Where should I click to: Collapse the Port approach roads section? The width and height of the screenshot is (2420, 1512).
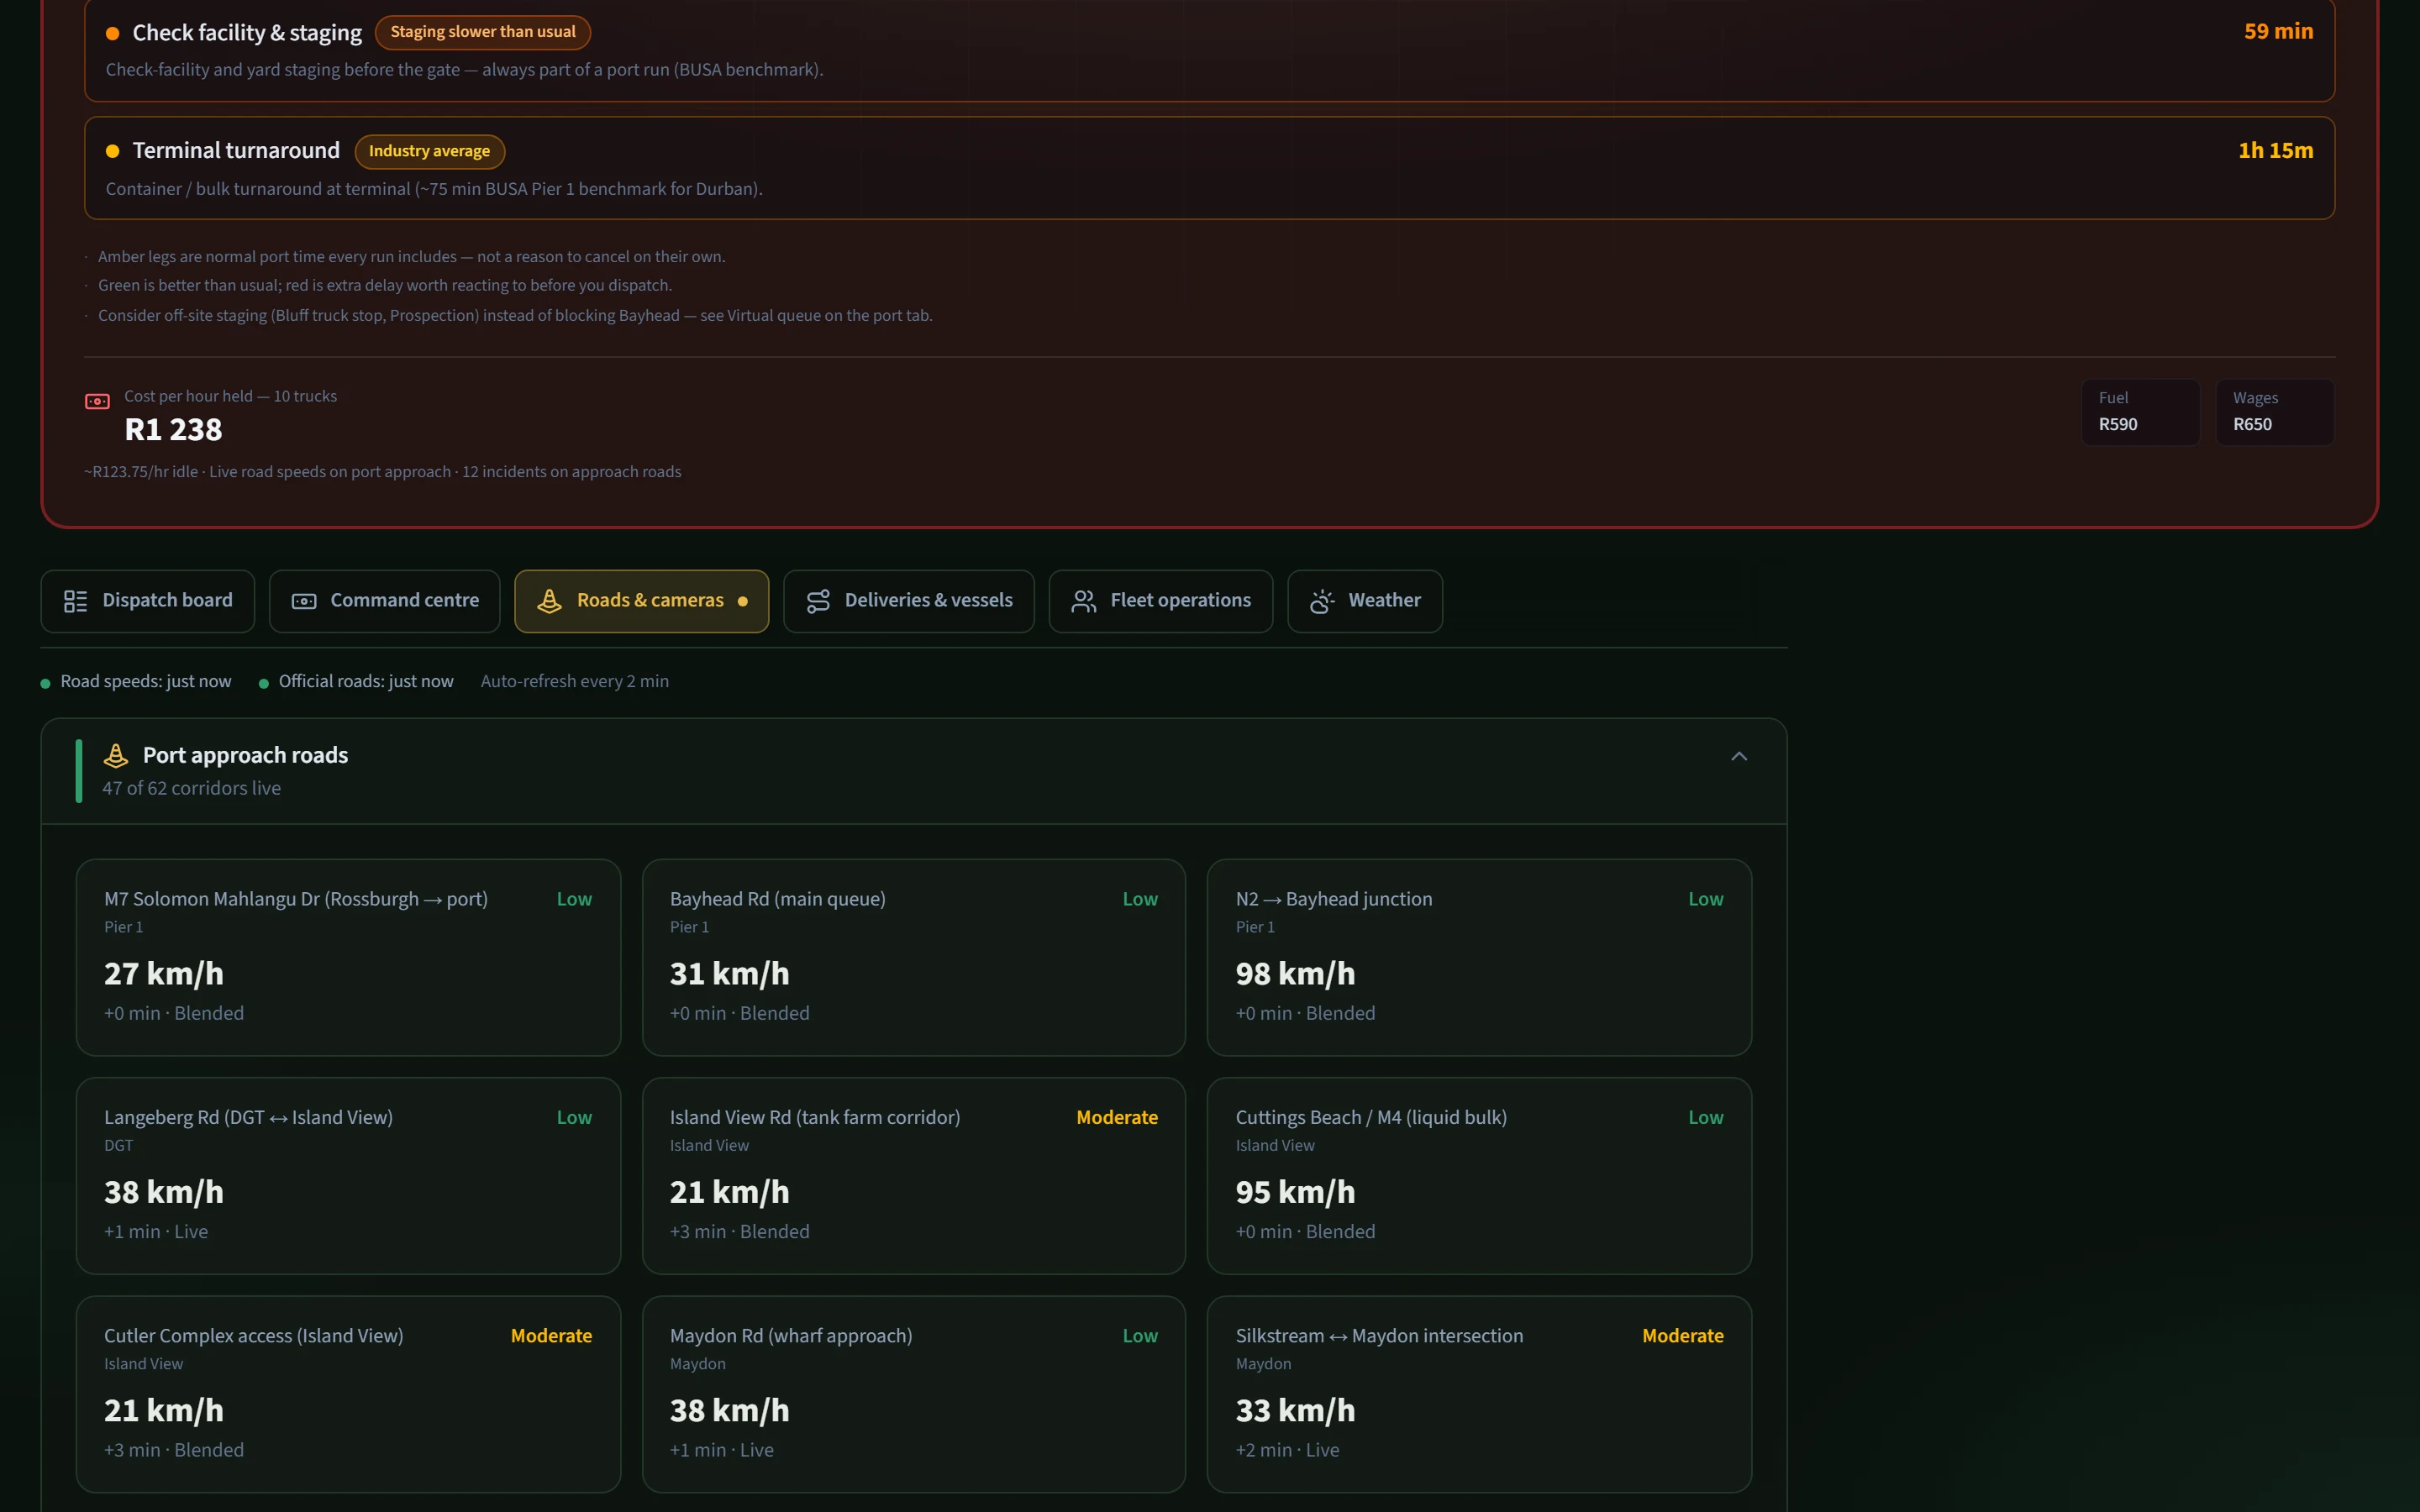[x=1739, y=756]
